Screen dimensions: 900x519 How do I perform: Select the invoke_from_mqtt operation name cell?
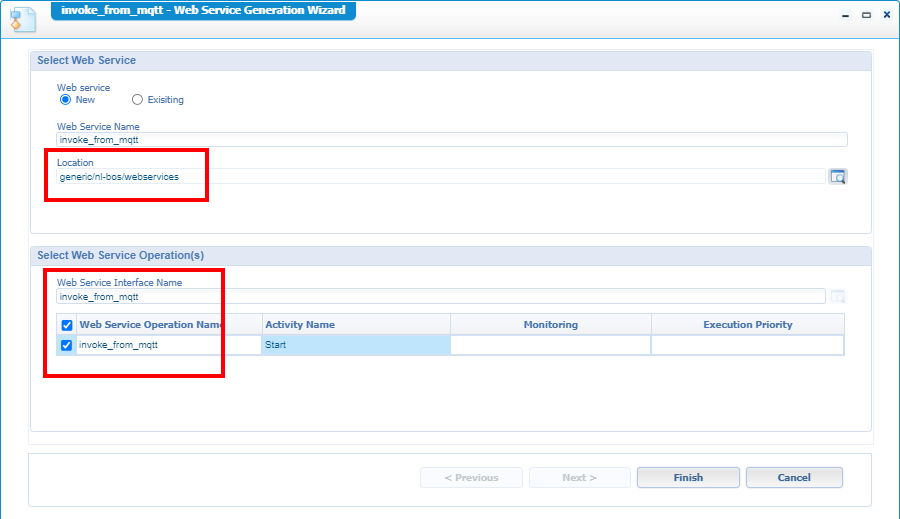point(169,345)
